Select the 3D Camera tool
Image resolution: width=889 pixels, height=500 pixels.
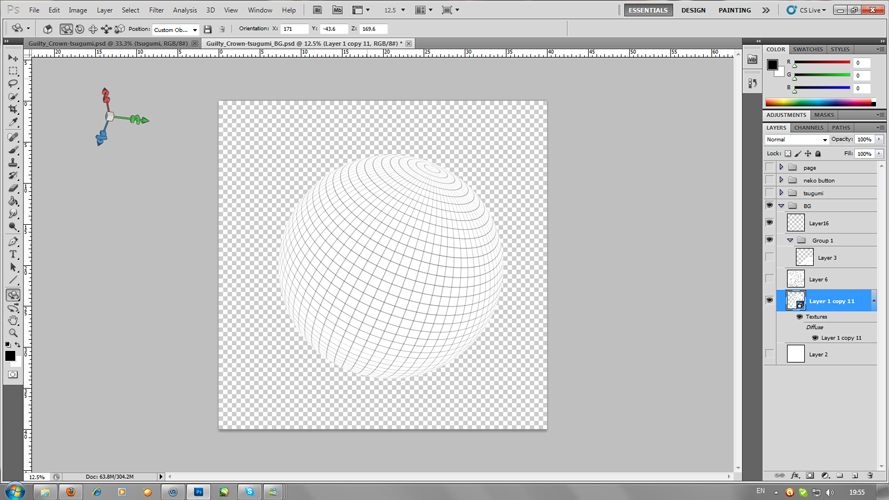pyautogui.click(x=13, y=308)
